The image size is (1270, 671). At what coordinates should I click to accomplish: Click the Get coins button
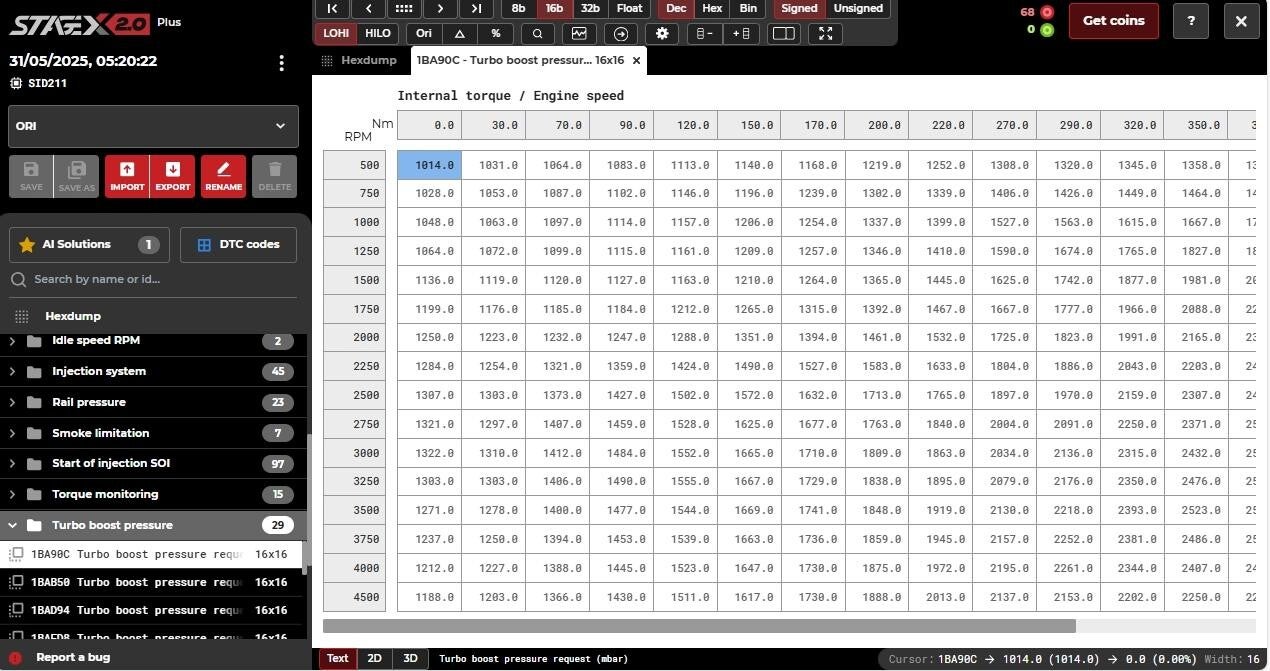pyautogui.click(x=1114, y=21)
